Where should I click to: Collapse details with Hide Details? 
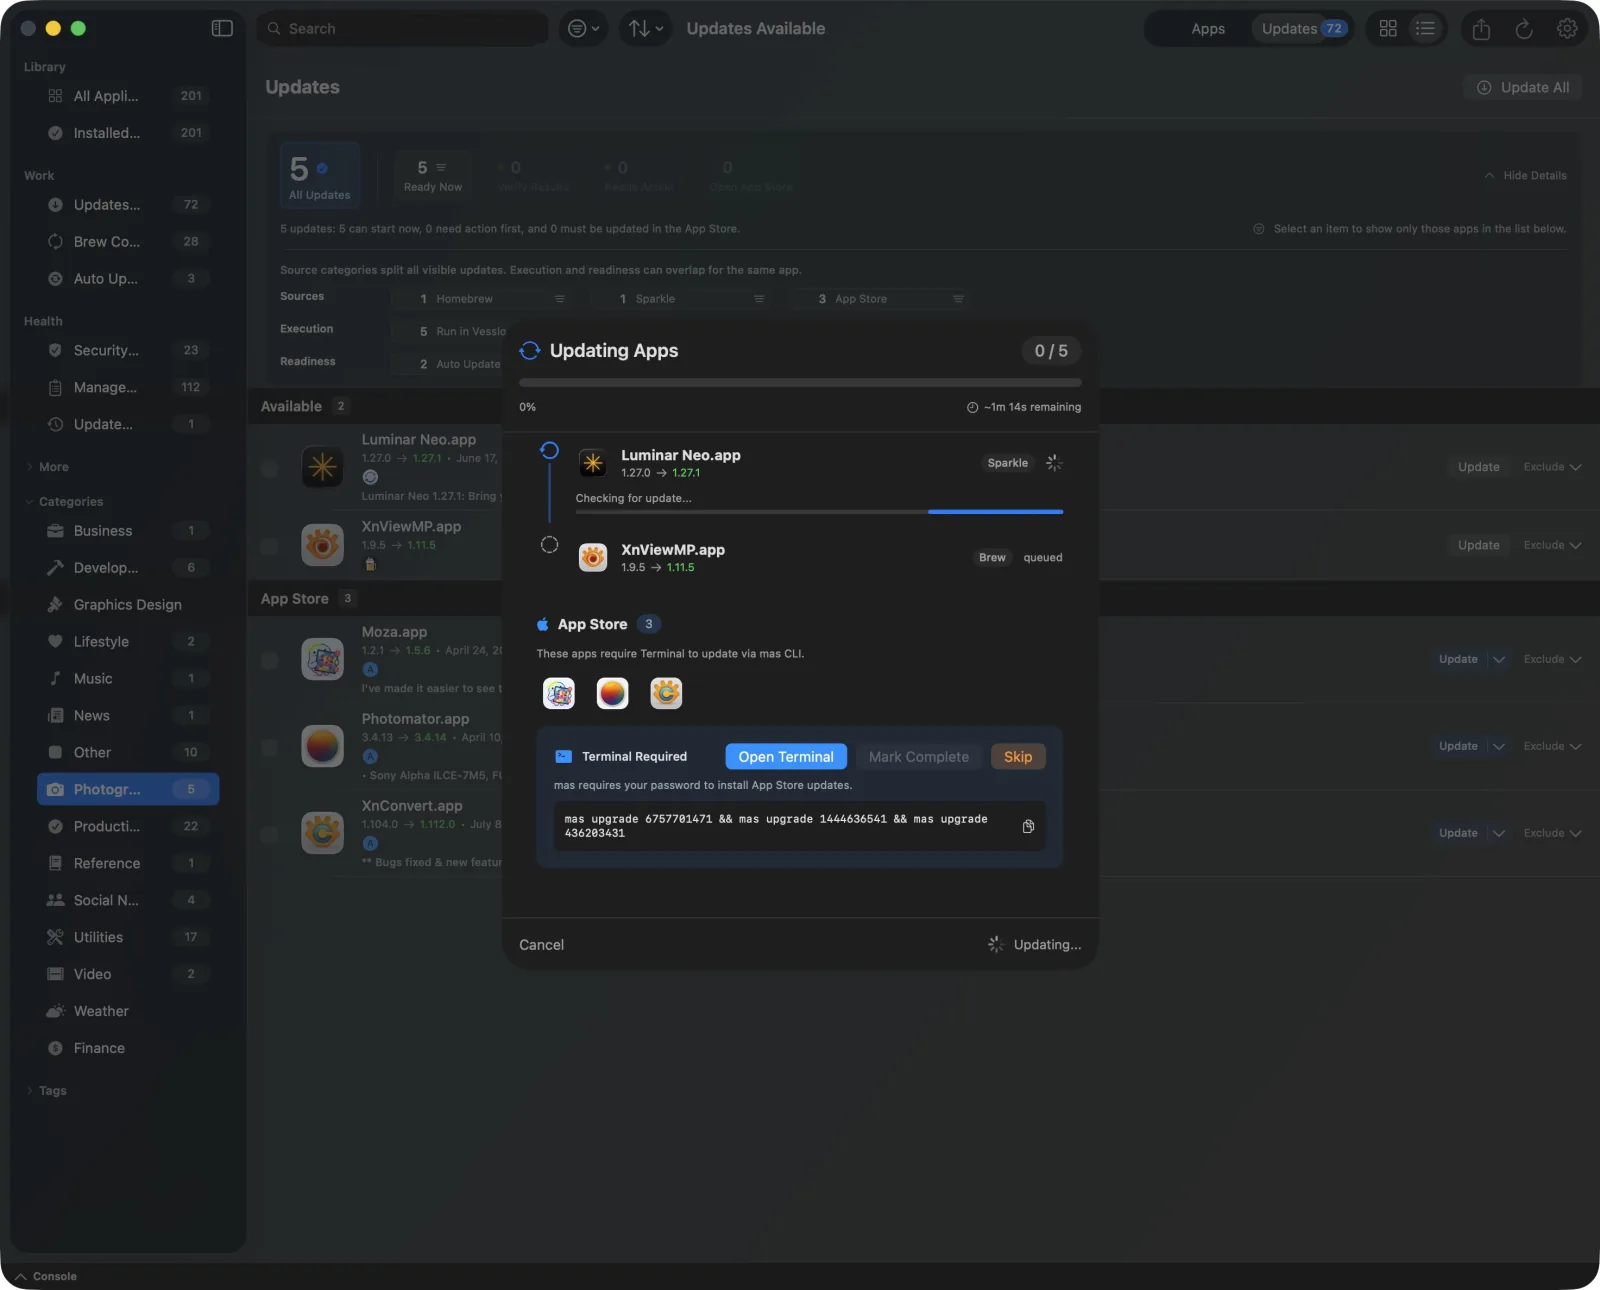pyautogui.click(x=1525, y=175)
